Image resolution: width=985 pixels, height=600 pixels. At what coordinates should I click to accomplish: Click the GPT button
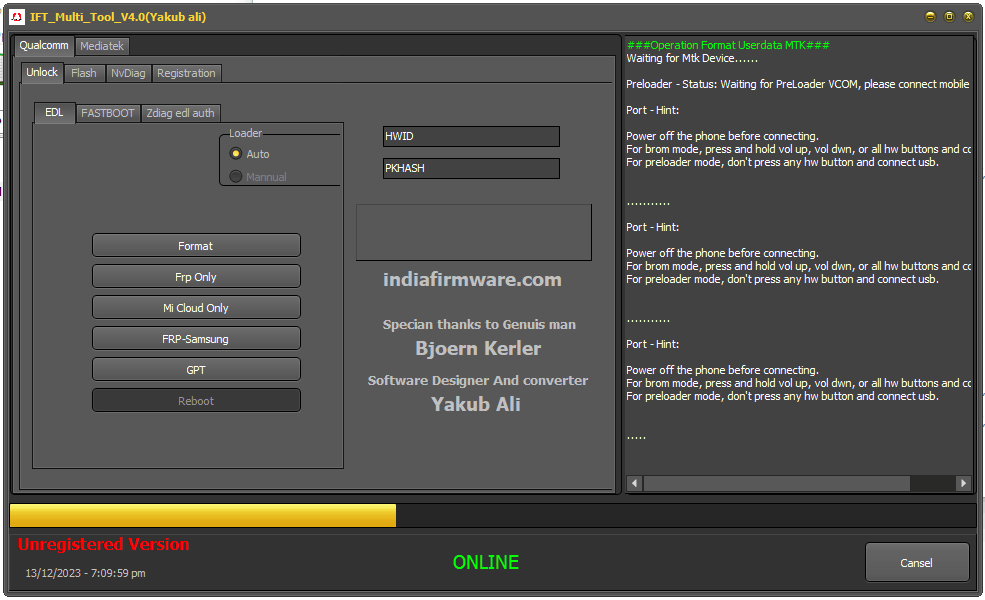coord(196,368)
